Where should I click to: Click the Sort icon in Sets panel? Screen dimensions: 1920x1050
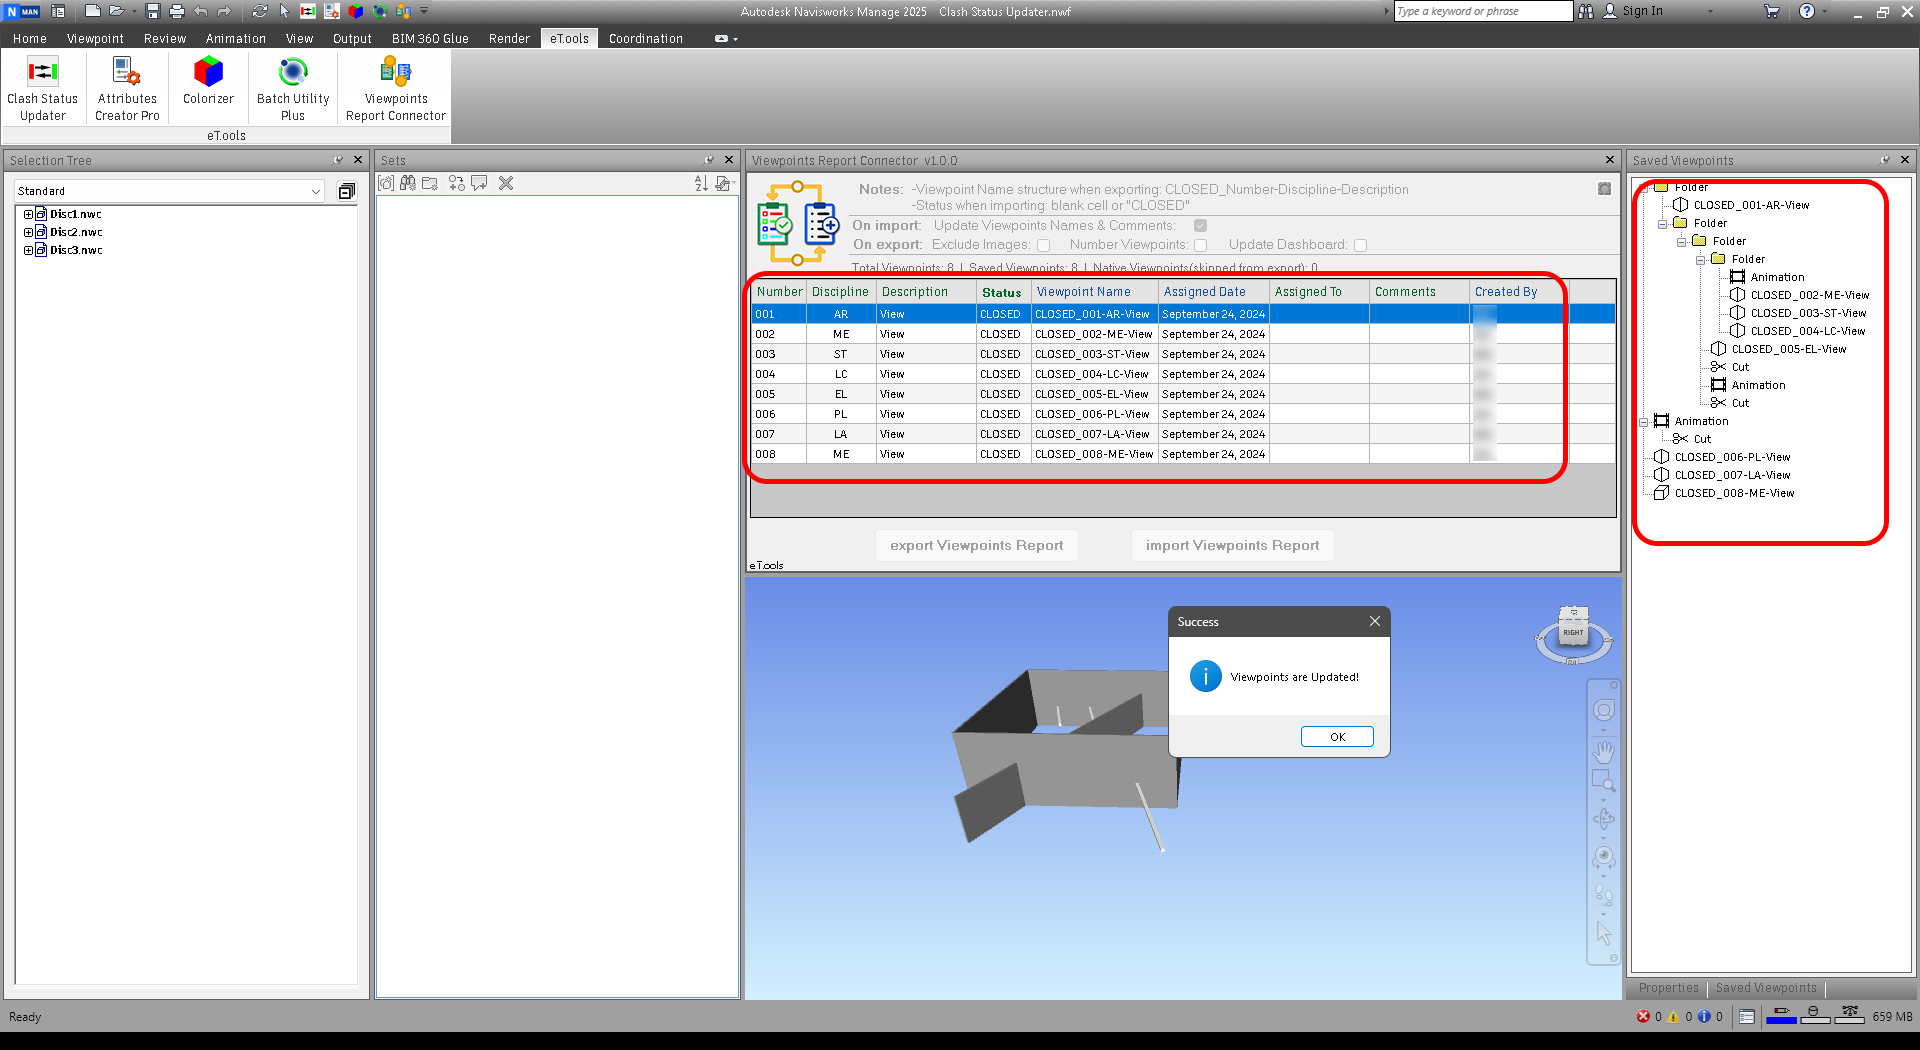(701, 183)
